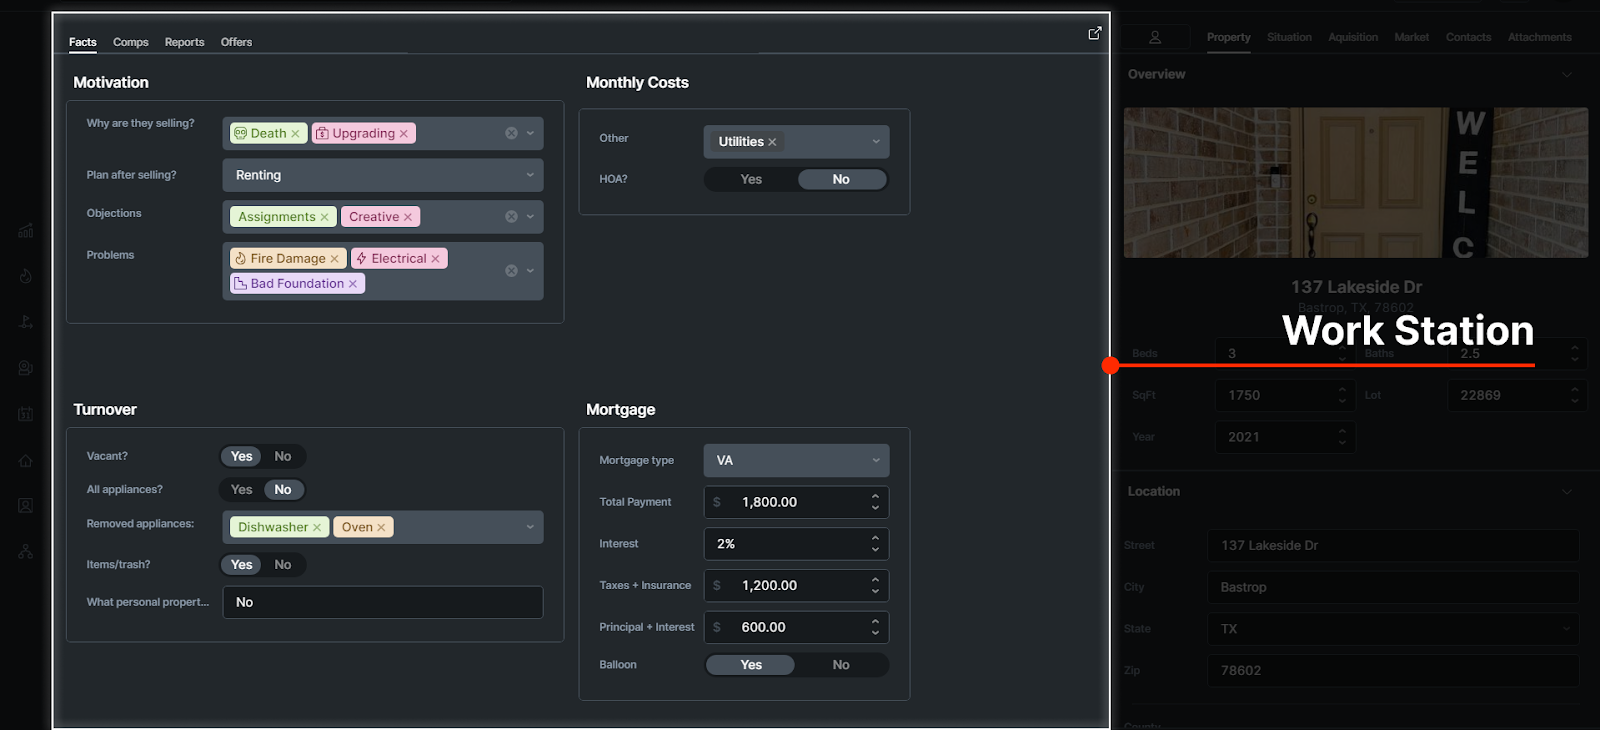Increase the Total Payment stepper value
Viewport: 1600px width, 730px height.
coord(875,496)
